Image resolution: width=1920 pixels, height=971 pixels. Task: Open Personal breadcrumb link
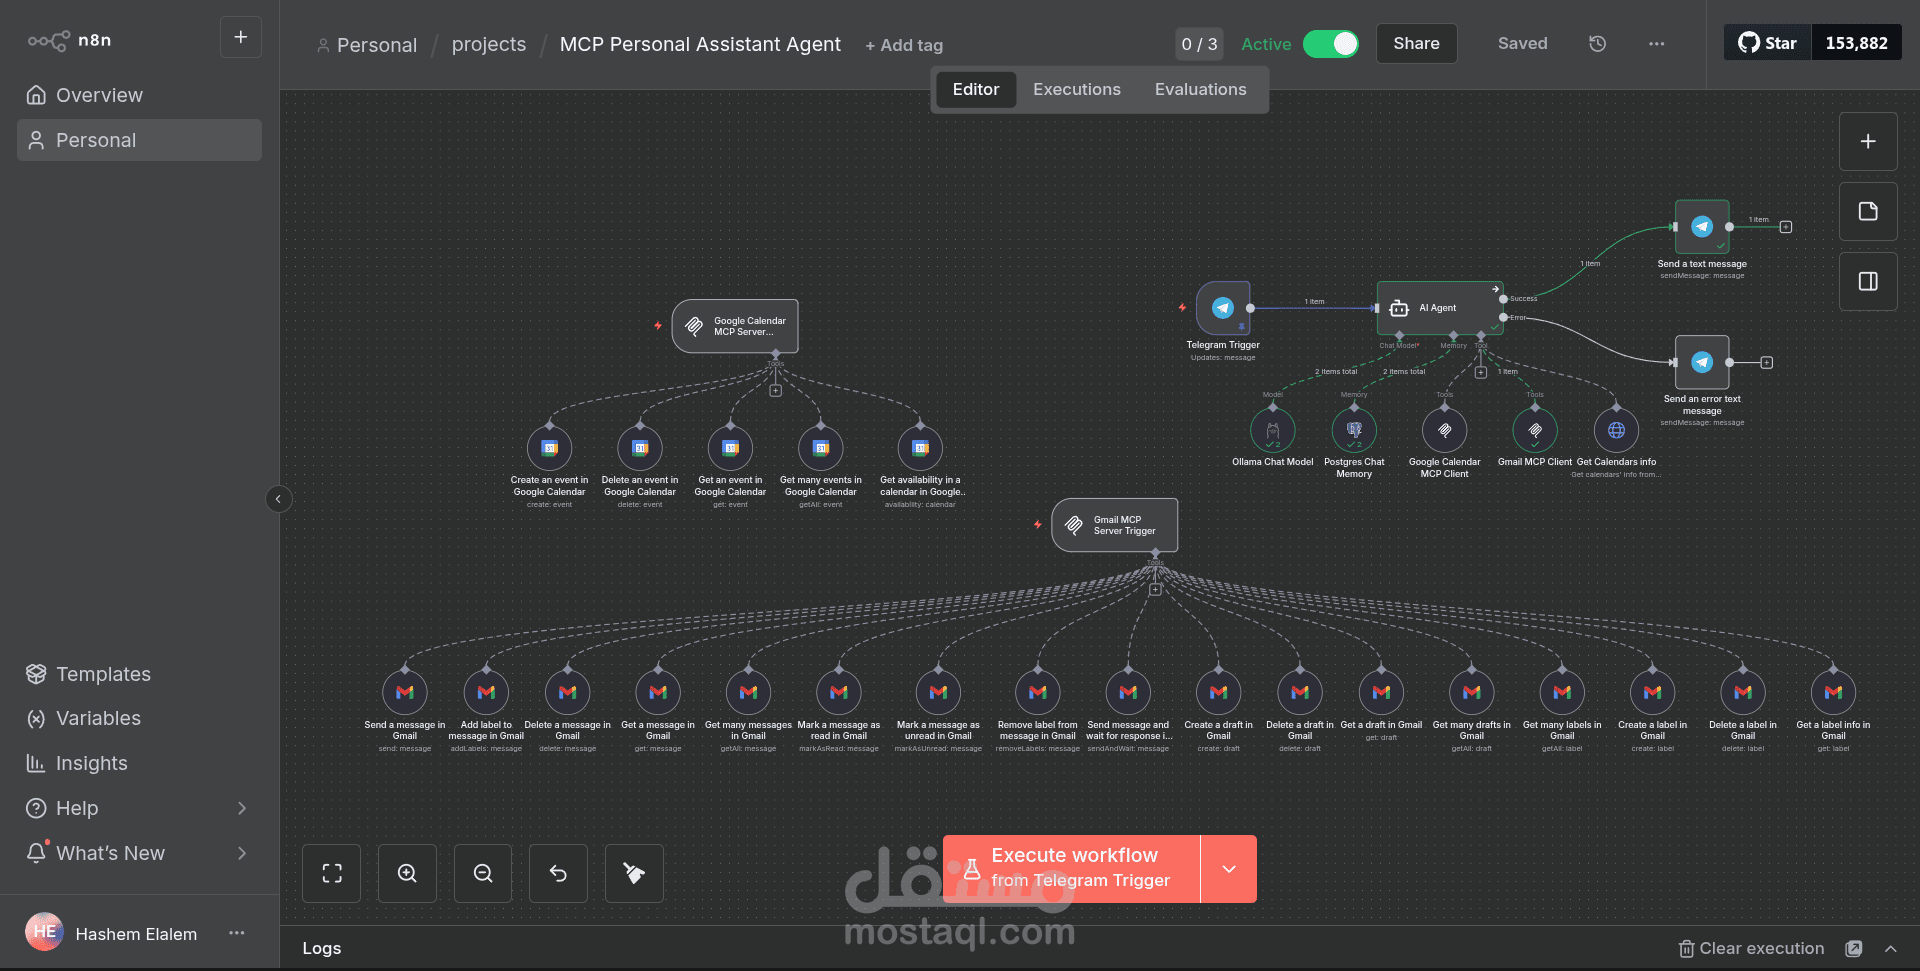367,45
